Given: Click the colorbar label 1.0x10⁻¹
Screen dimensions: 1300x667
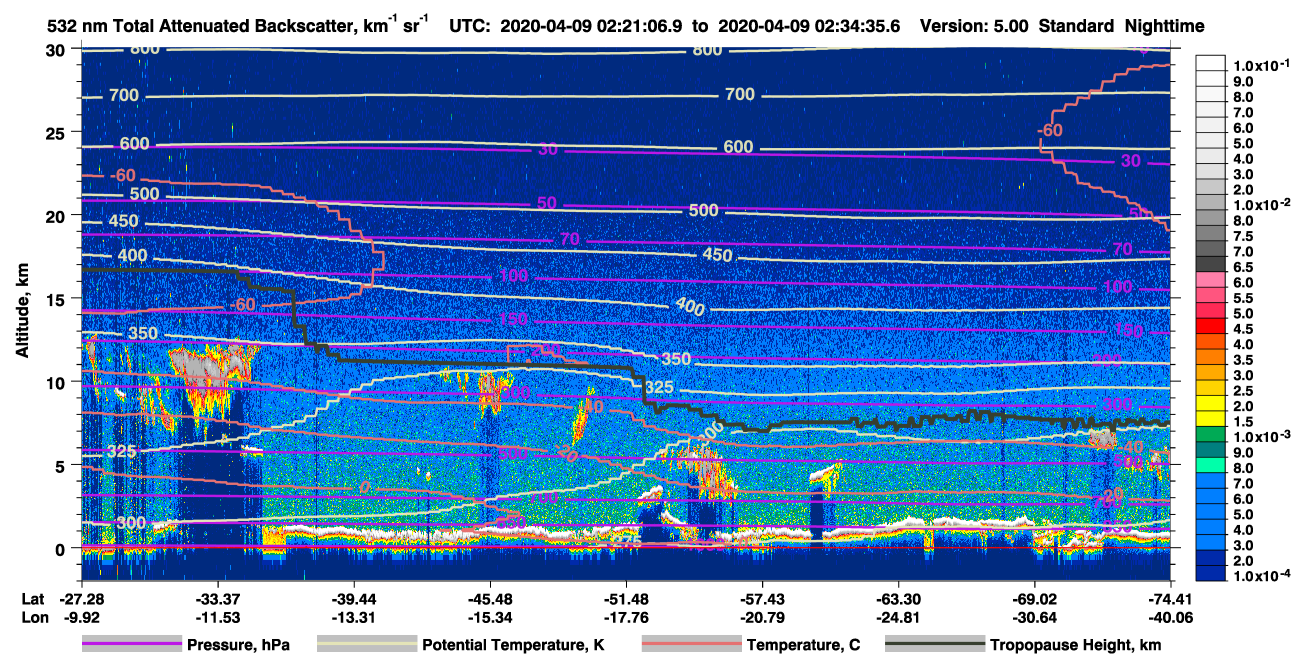Looking at the screenshot, I should coord(1262,65).
